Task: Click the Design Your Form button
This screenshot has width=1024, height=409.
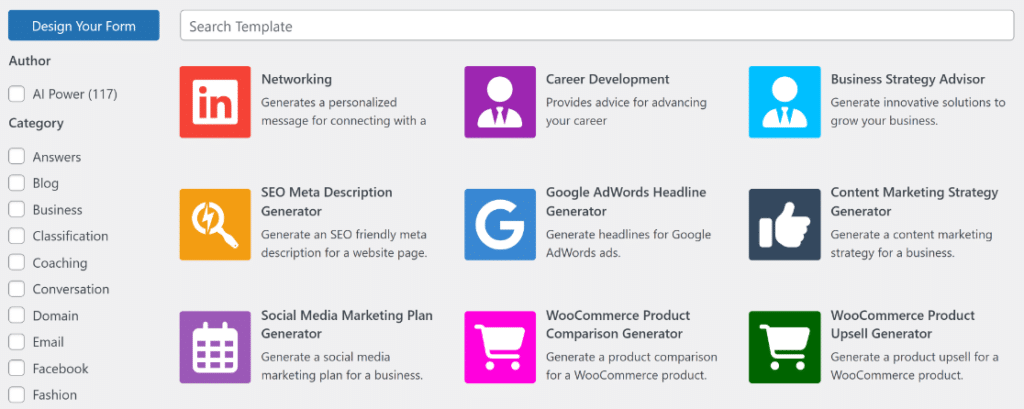Action: (84, 25)
